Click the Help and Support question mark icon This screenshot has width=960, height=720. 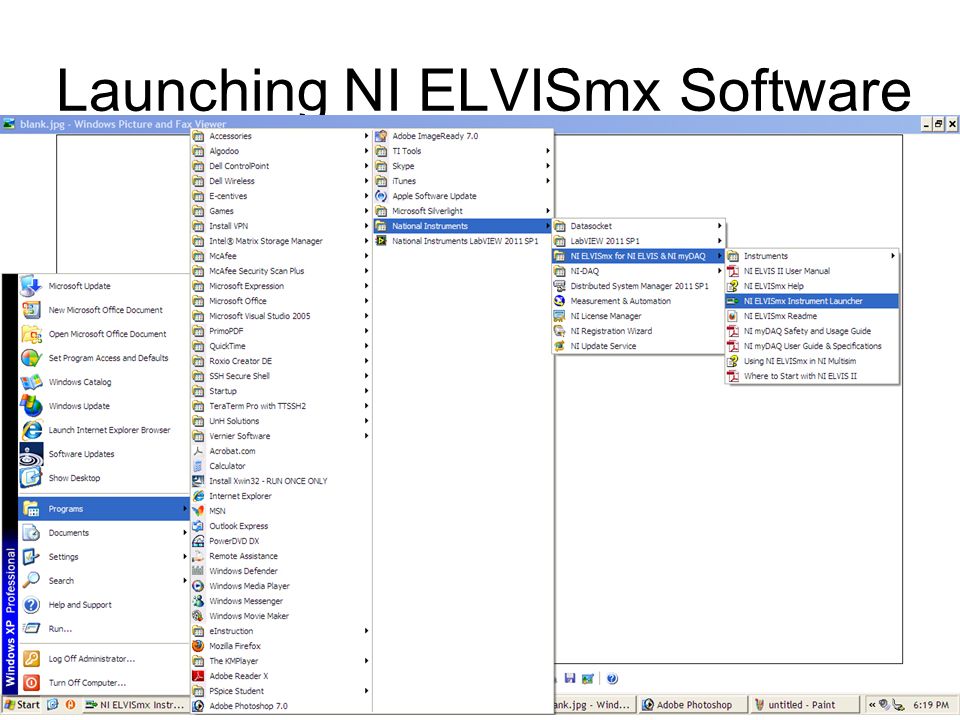(x=31, y=605)
